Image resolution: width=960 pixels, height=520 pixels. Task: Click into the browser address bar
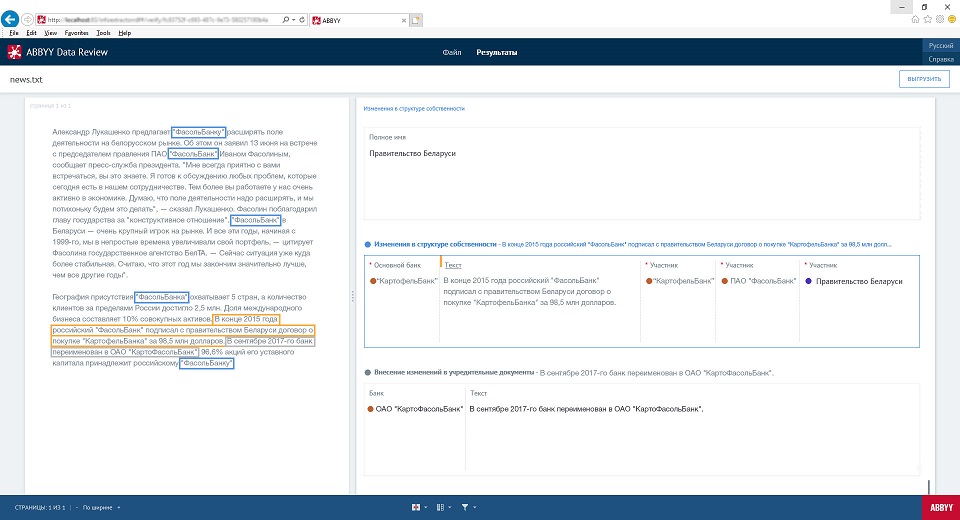pyautogui.click(x=159, y=20)
